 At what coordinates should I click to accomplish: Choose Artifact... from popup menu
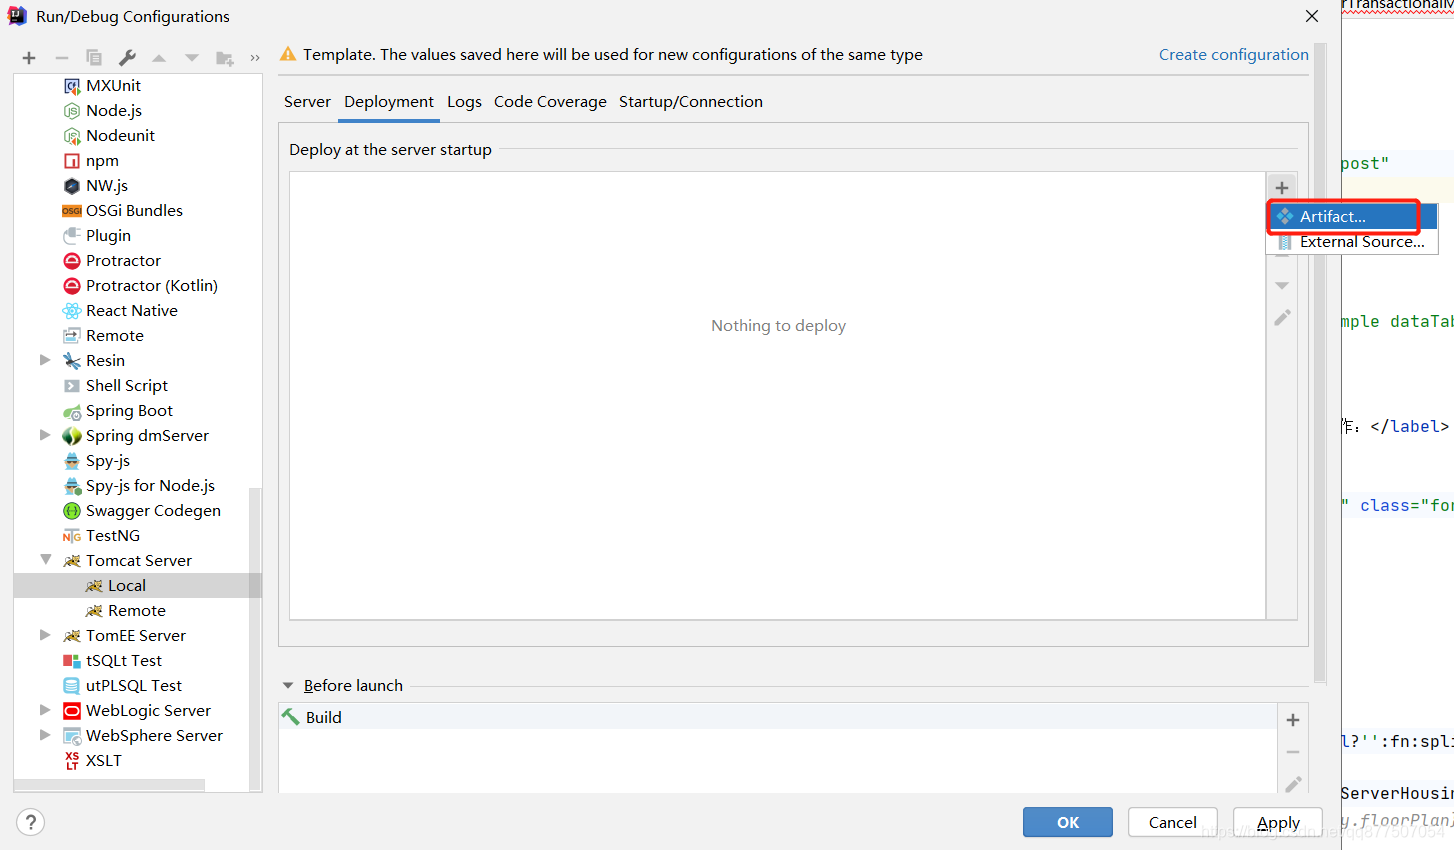(1353, 216)
